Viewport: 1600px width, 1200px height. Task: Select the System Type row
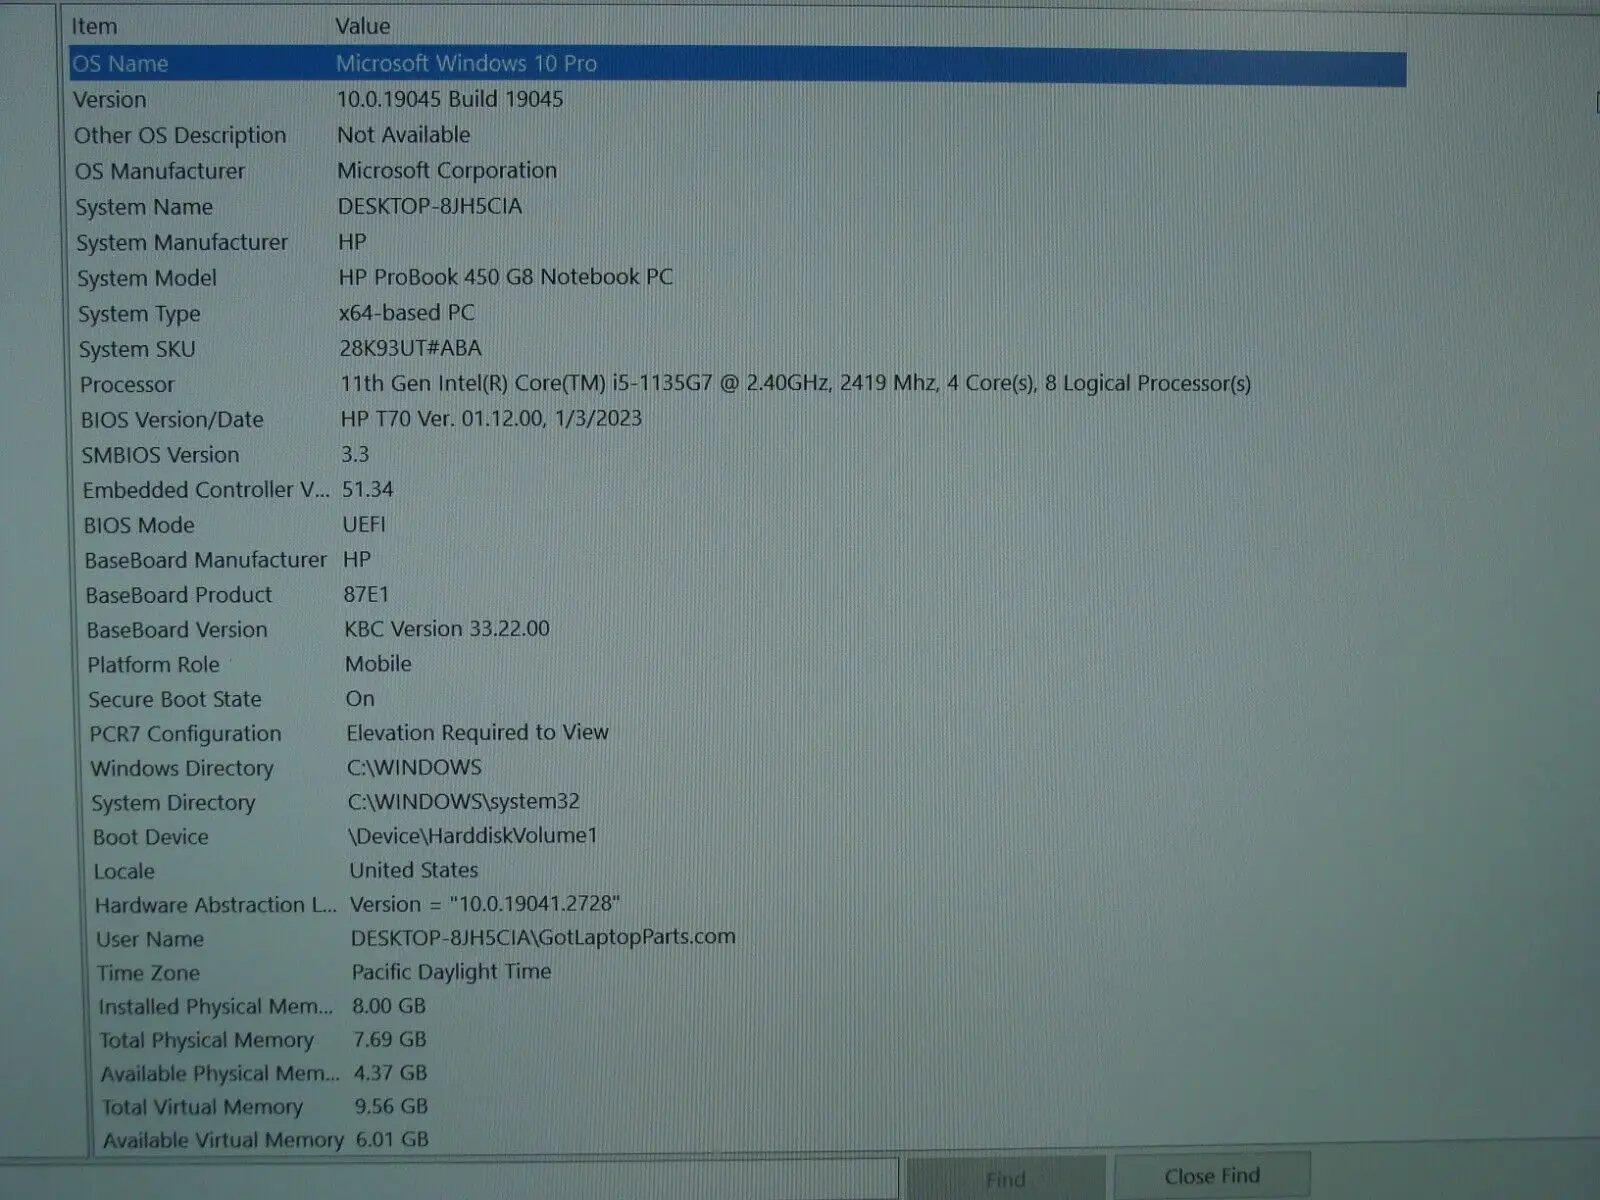[139, 314]
